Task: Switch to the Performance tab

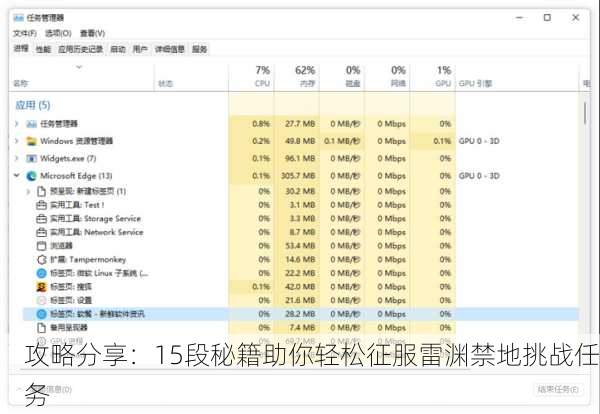Action: pos(43,49)
